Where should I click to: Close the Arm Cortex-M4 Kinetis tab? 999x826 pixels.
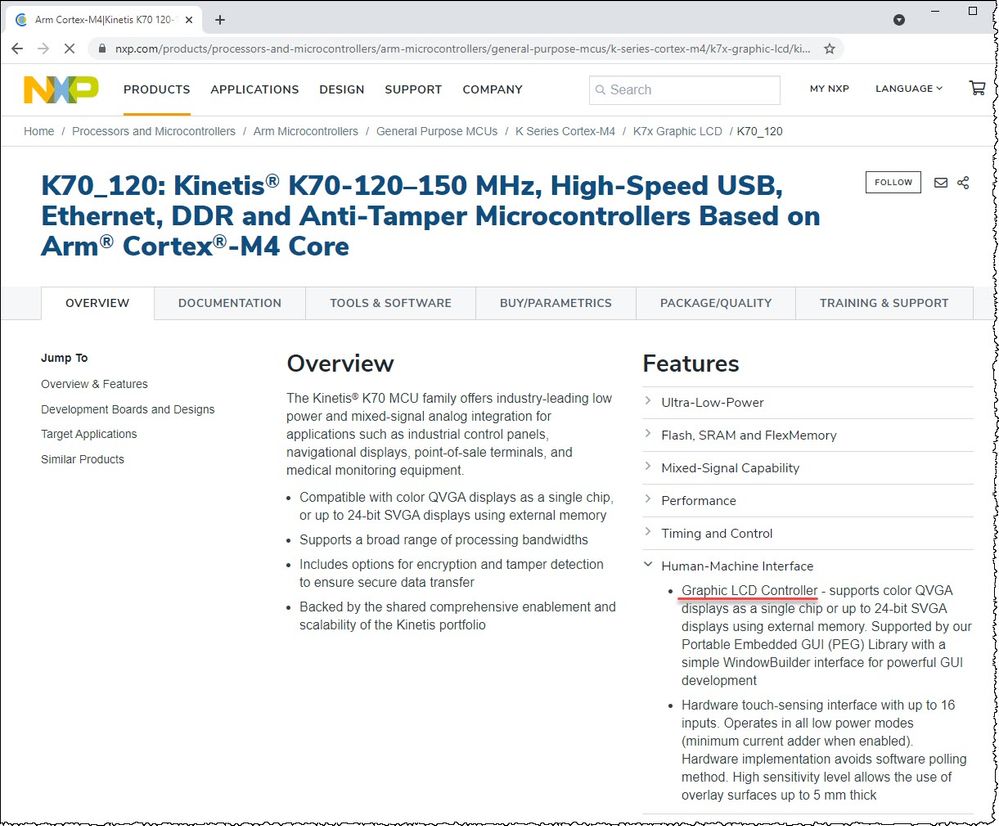click(189, 20)
